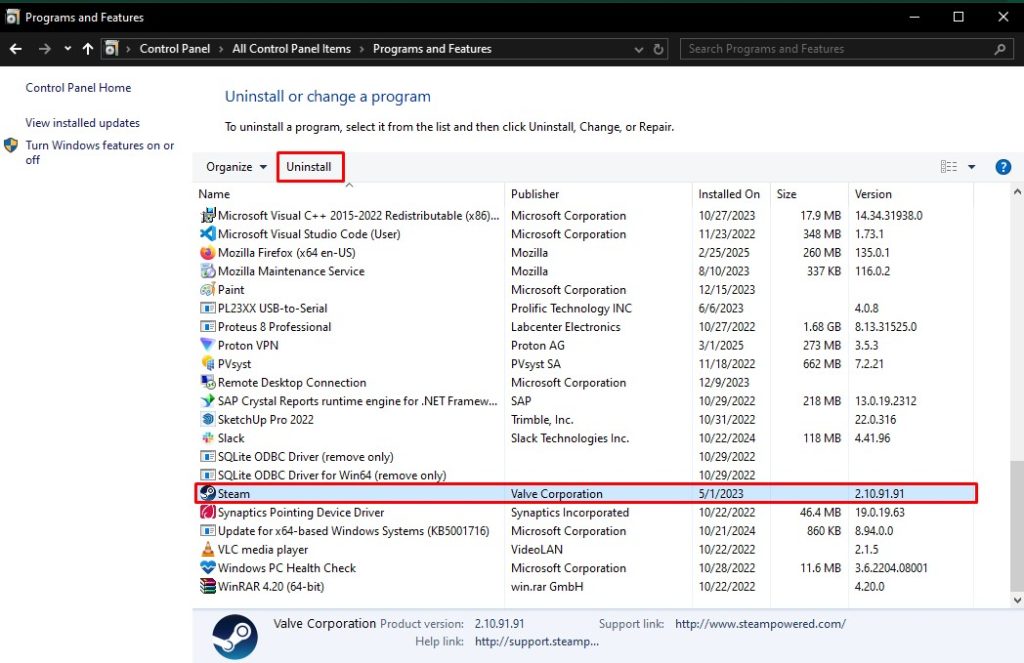Expand the view options dropdown arrow

tap(972, 167)
